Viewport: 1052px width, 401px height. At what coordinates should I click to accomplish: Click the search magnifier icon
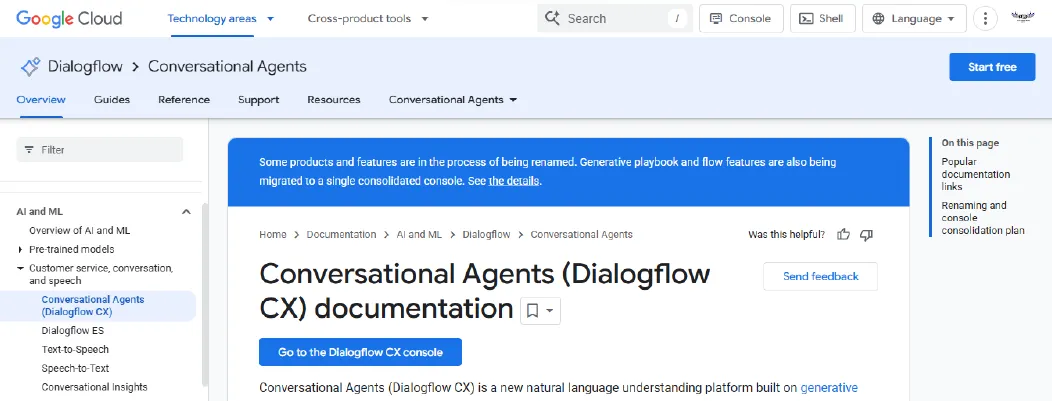click(552, 18)
